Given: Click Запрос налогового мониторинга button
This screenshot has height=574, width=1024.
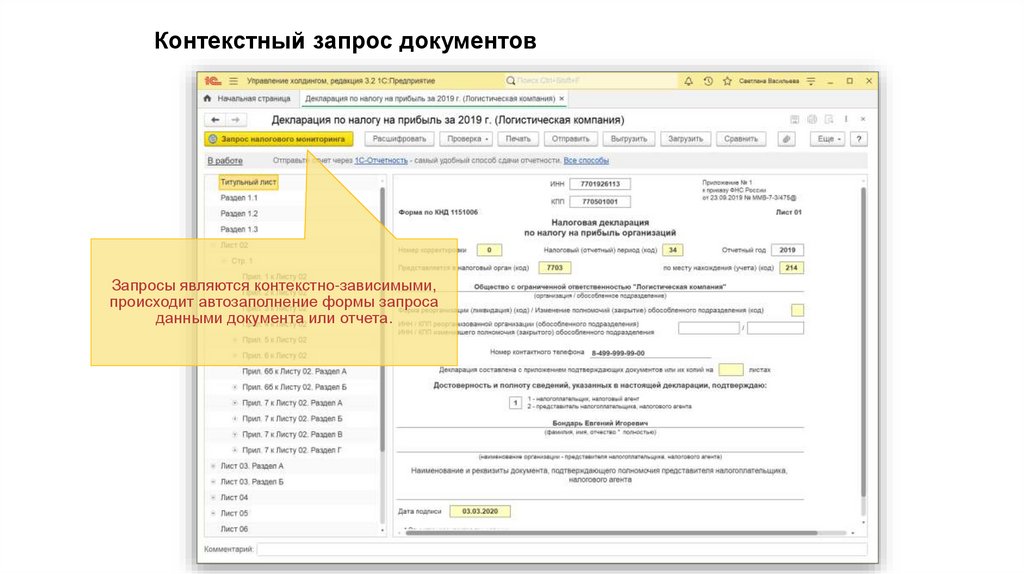Looking at the screenshot, I should click(279, 139).
